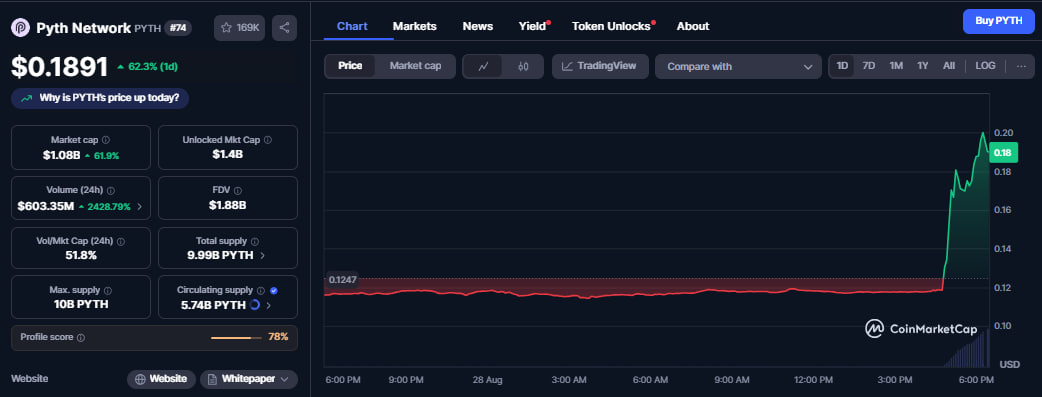
Task: Open the Token Unlocks tab
Action: point(612,26)
